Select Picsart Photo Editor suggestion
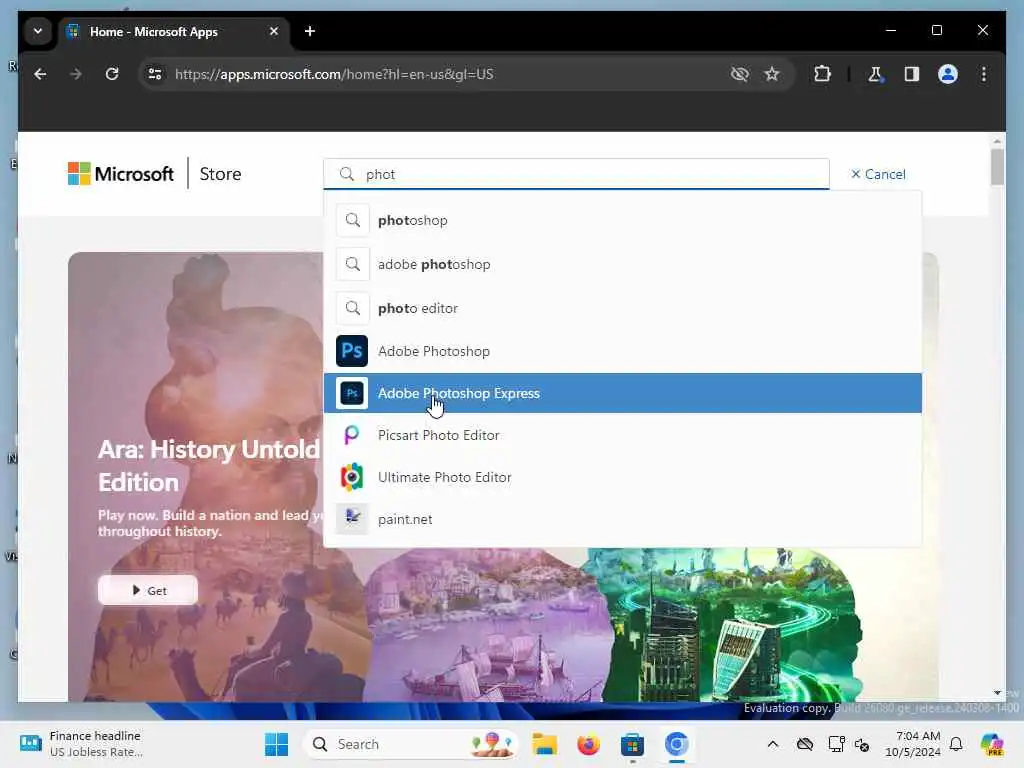This screenshot has height=768, width=1024. [x=622, y=435]
